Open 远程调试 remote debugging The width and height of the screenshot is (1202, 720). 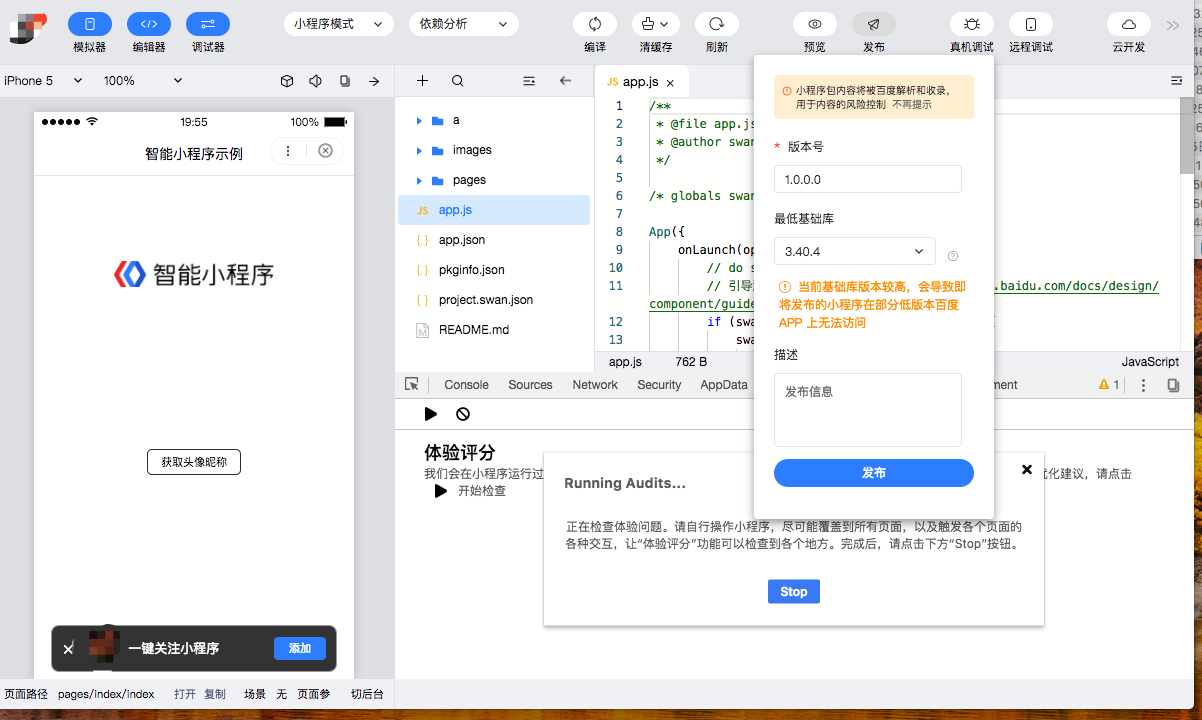[x=1031, y=24]
